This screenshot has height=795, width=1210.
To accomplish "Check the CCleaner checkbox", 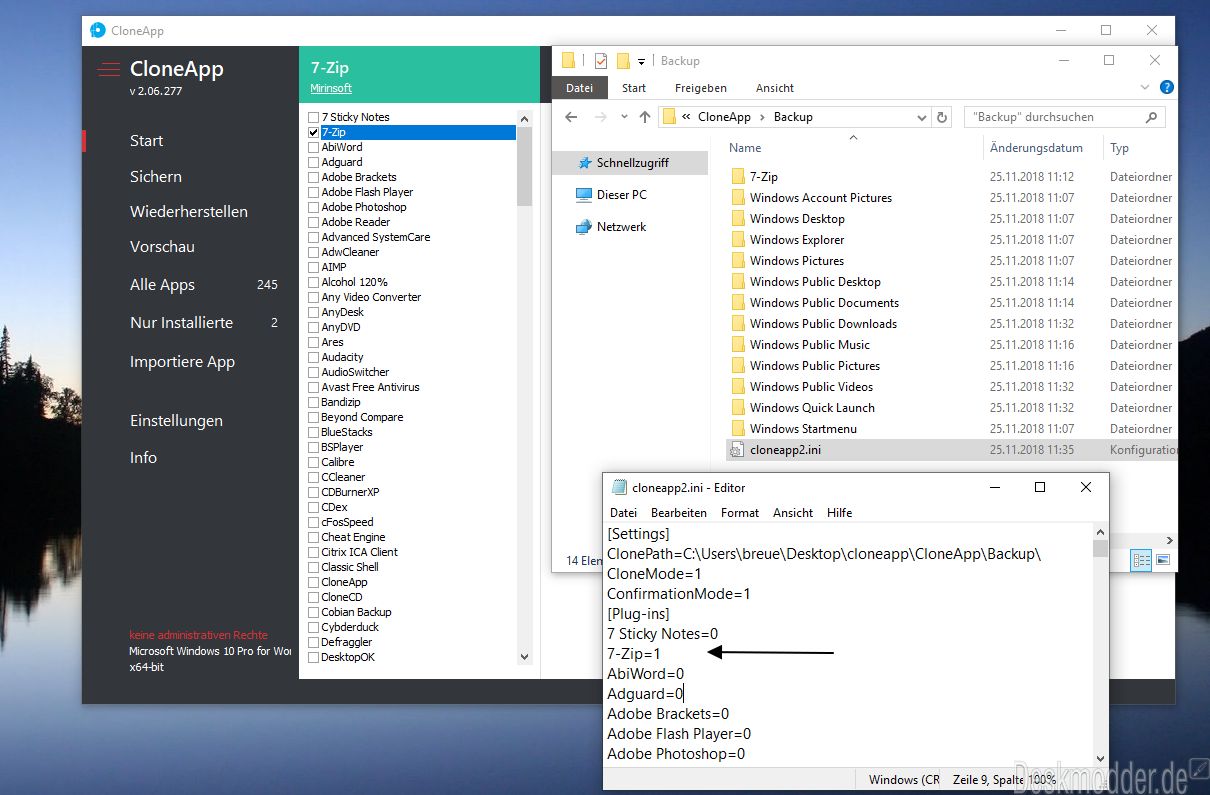I will click(x=314, y=477).
